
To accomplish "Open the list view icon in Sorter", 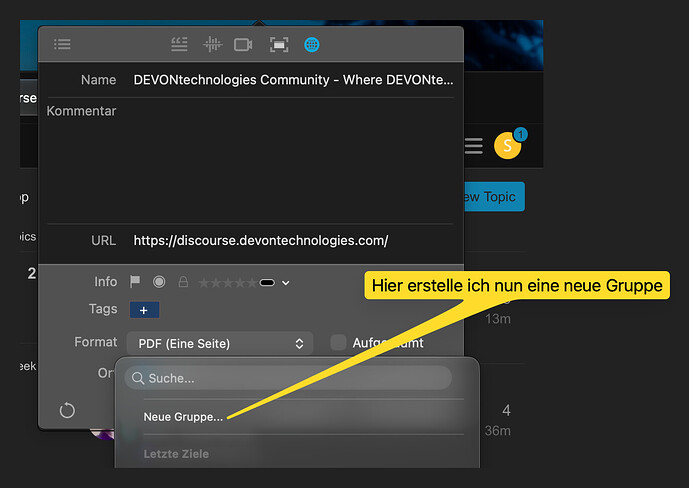I will pos(62,44).
